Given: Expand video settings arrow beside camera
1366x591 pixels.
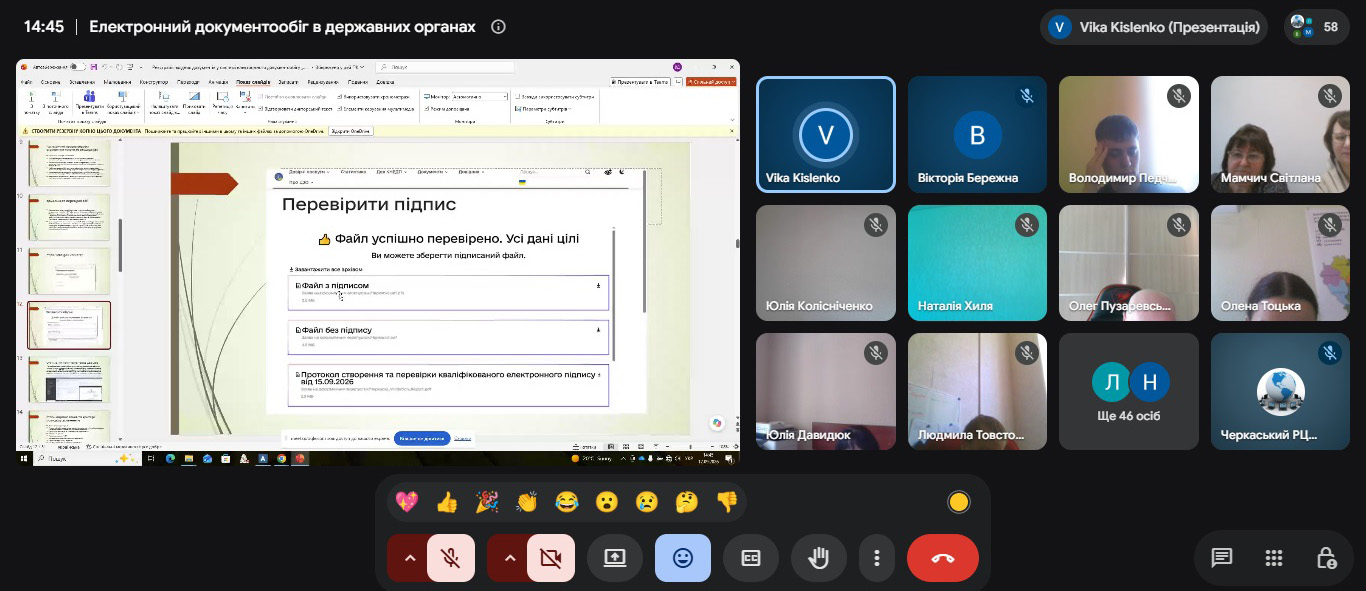Looking at the screenshot, I should [x=508, y=558].
